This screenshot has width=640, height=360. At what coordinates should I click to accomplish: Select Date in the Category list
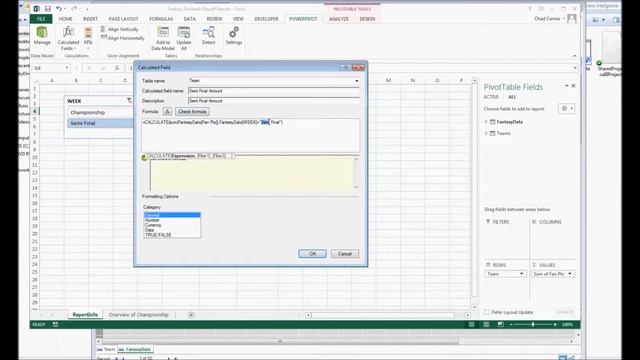[172, 230]
